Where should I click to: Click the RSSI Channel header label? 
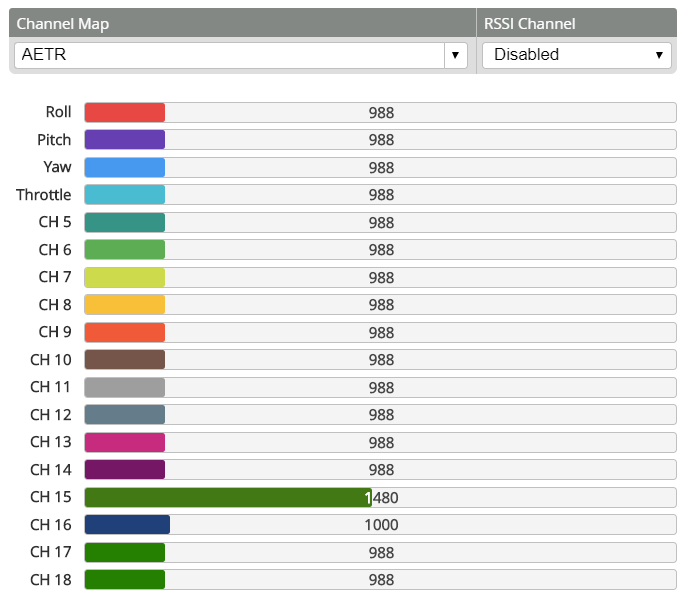tap(529, 23)
